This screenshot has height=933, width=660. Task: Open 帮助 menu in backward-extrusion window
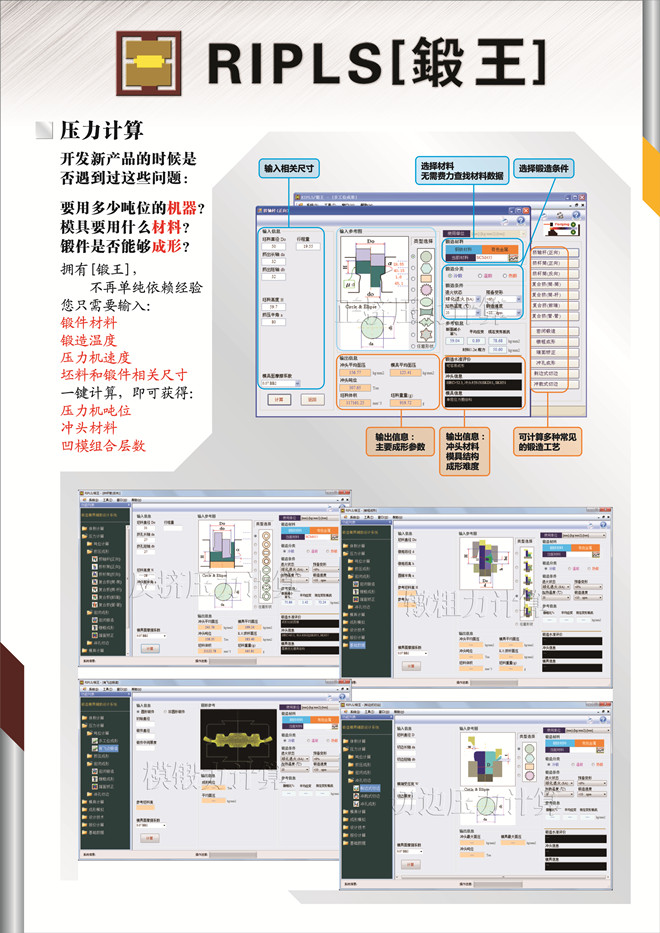point(136,500)
